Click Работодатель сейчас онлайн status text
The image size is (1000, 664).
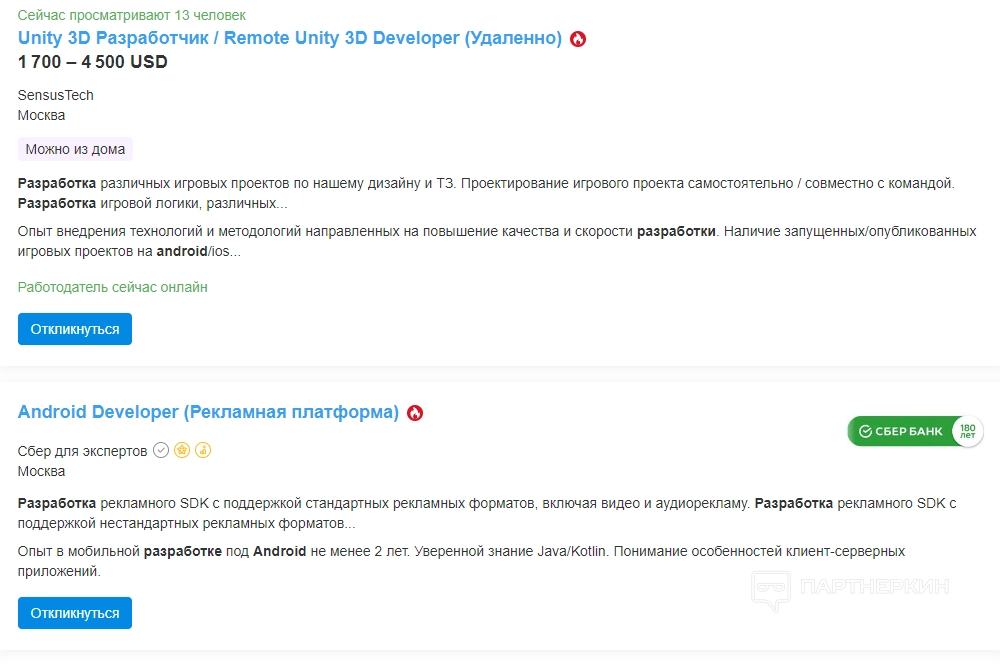pos(113,287)
